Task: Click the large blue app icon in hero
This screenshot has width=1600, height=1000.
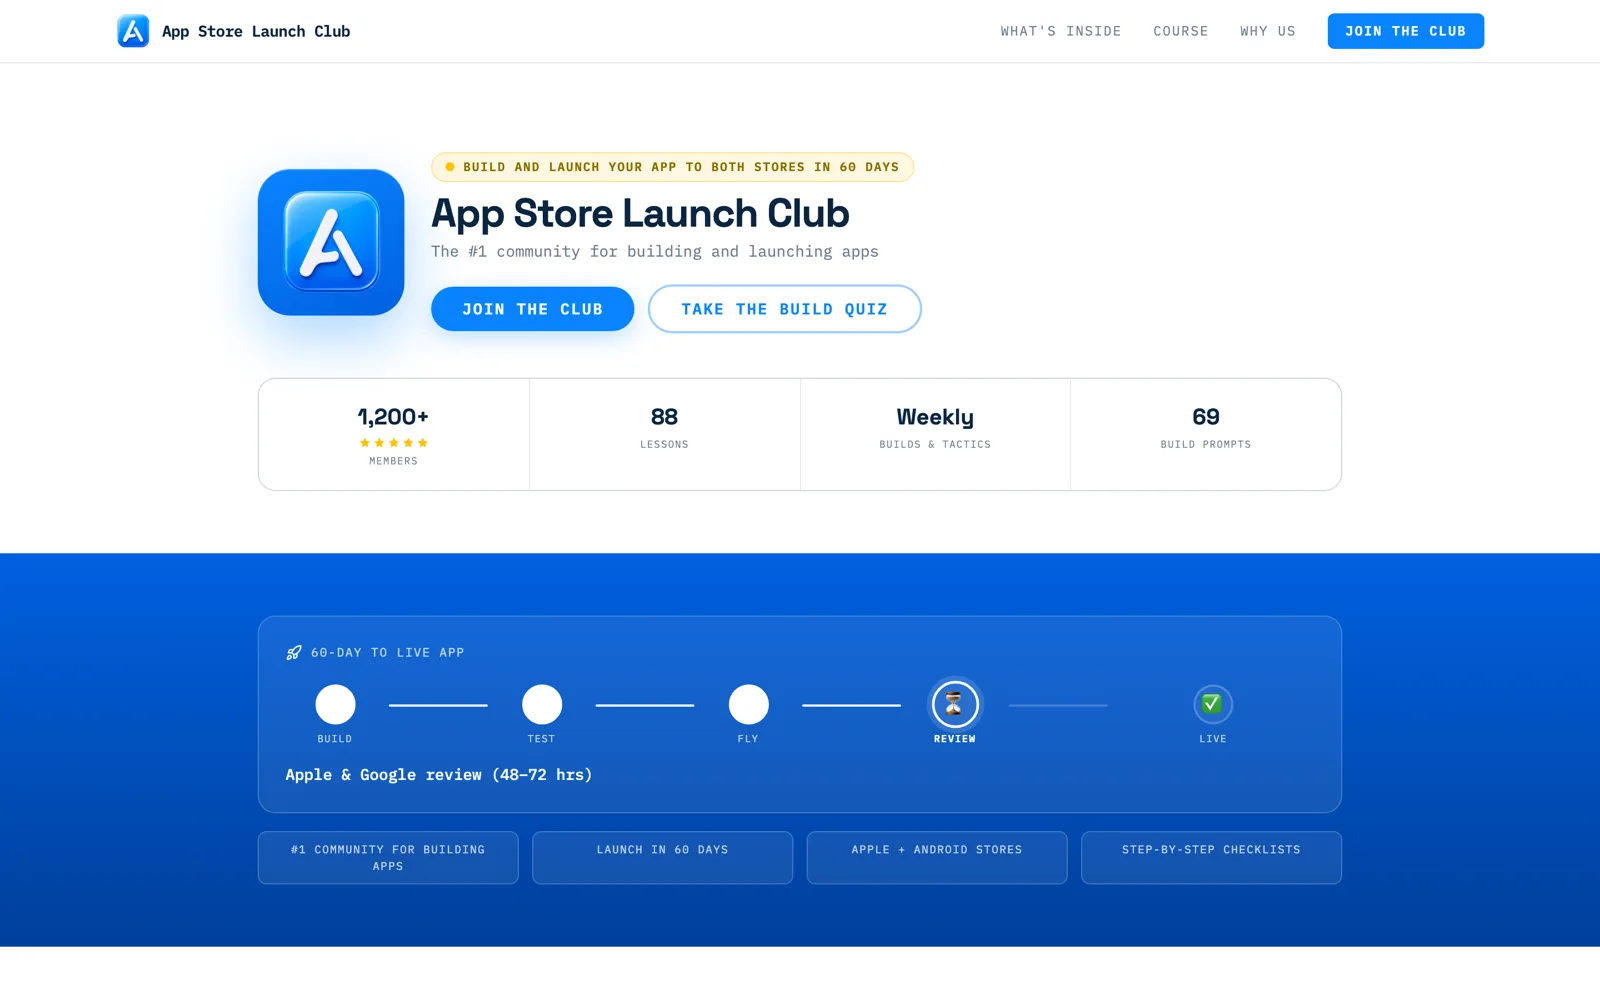Action: click(331, 242)
